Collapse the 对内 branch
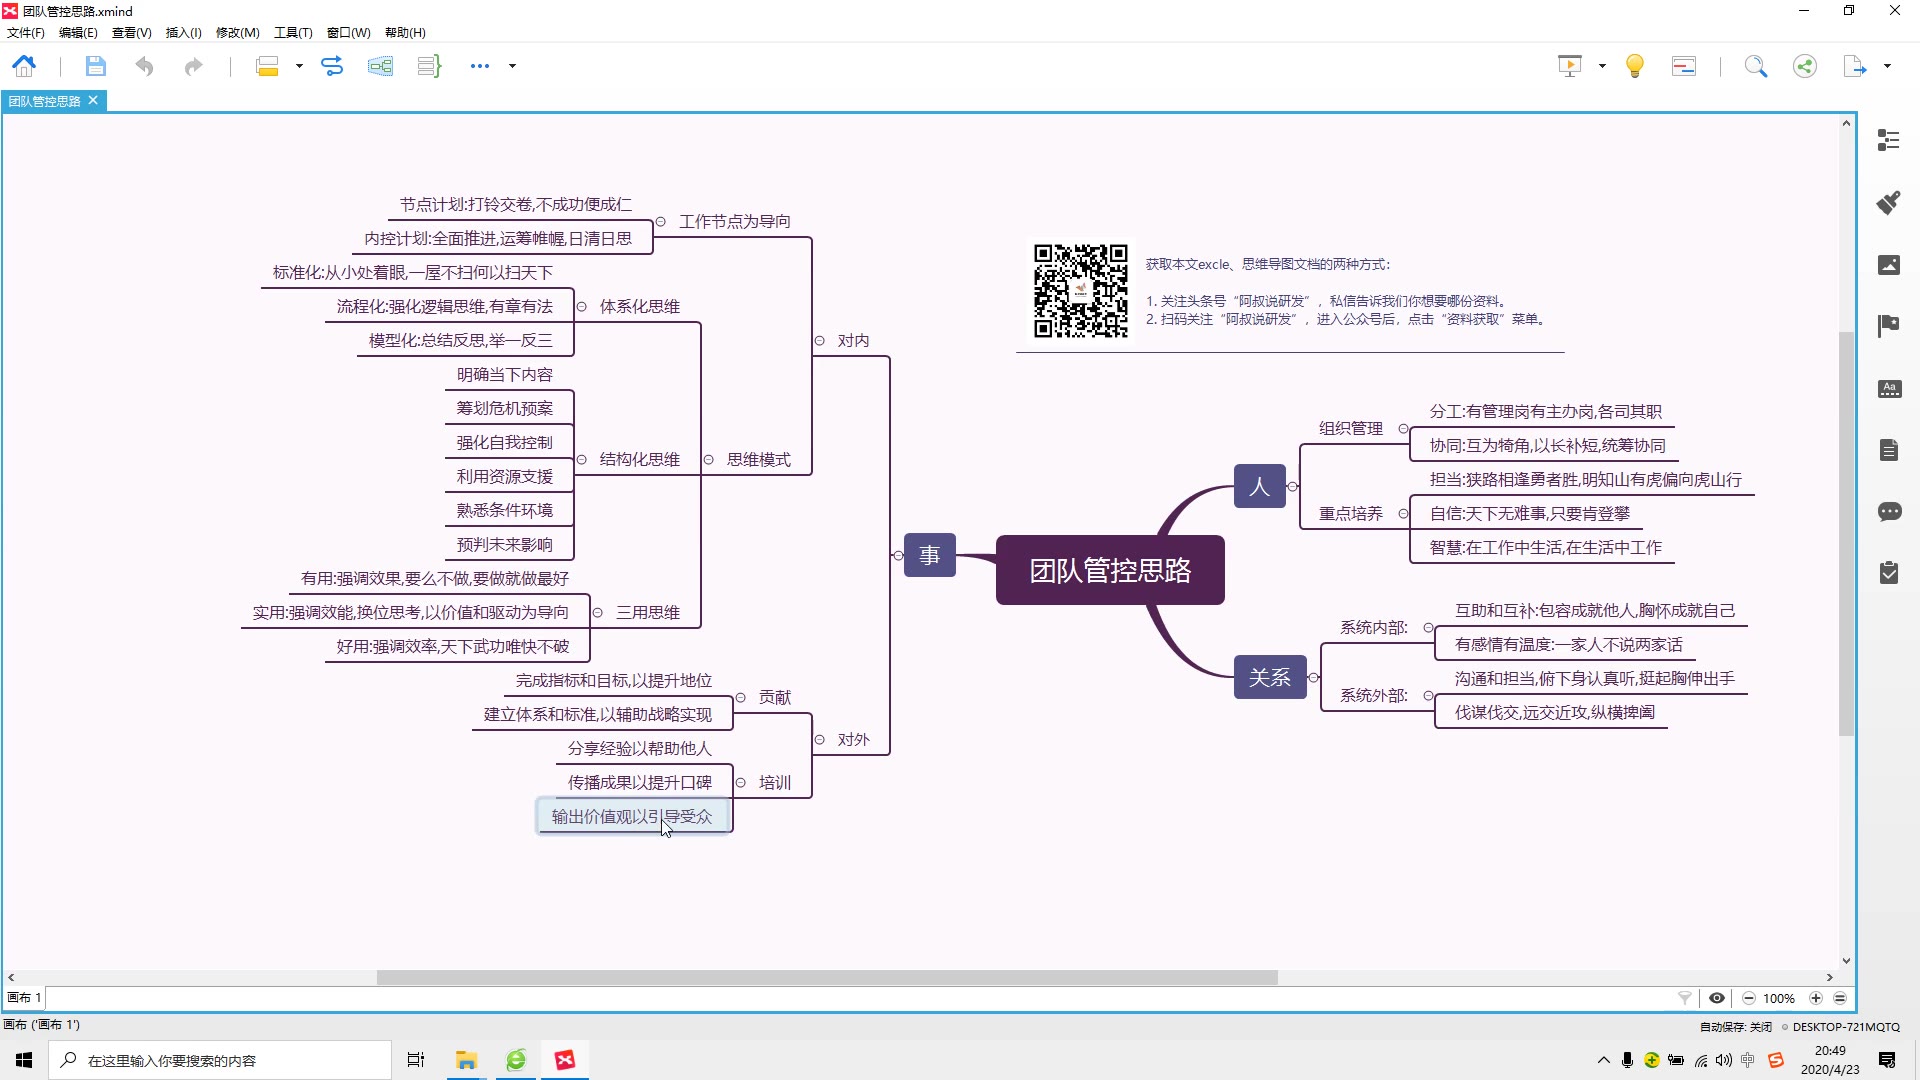 tap(820, 341)
